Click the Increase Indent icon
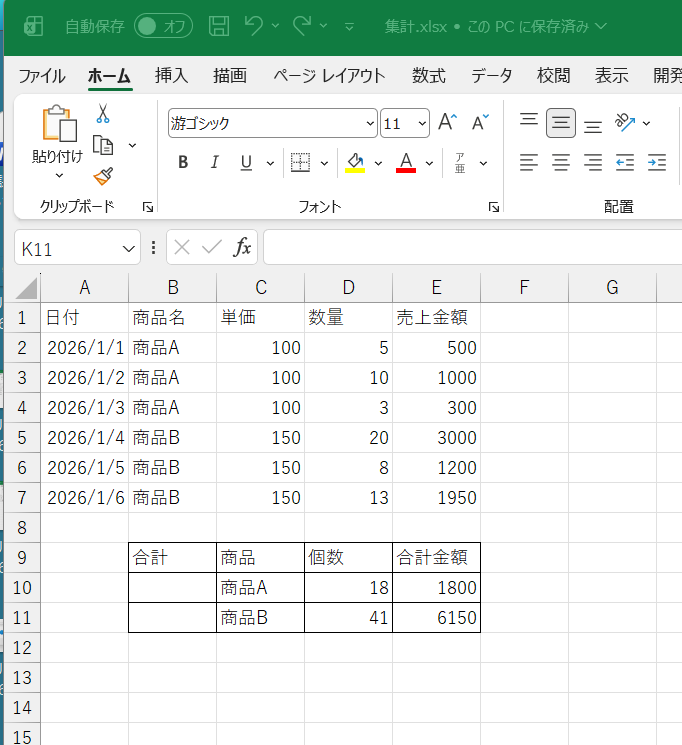Image resolution: width=682 pixels, height=745 pixels. click(656, 162)
